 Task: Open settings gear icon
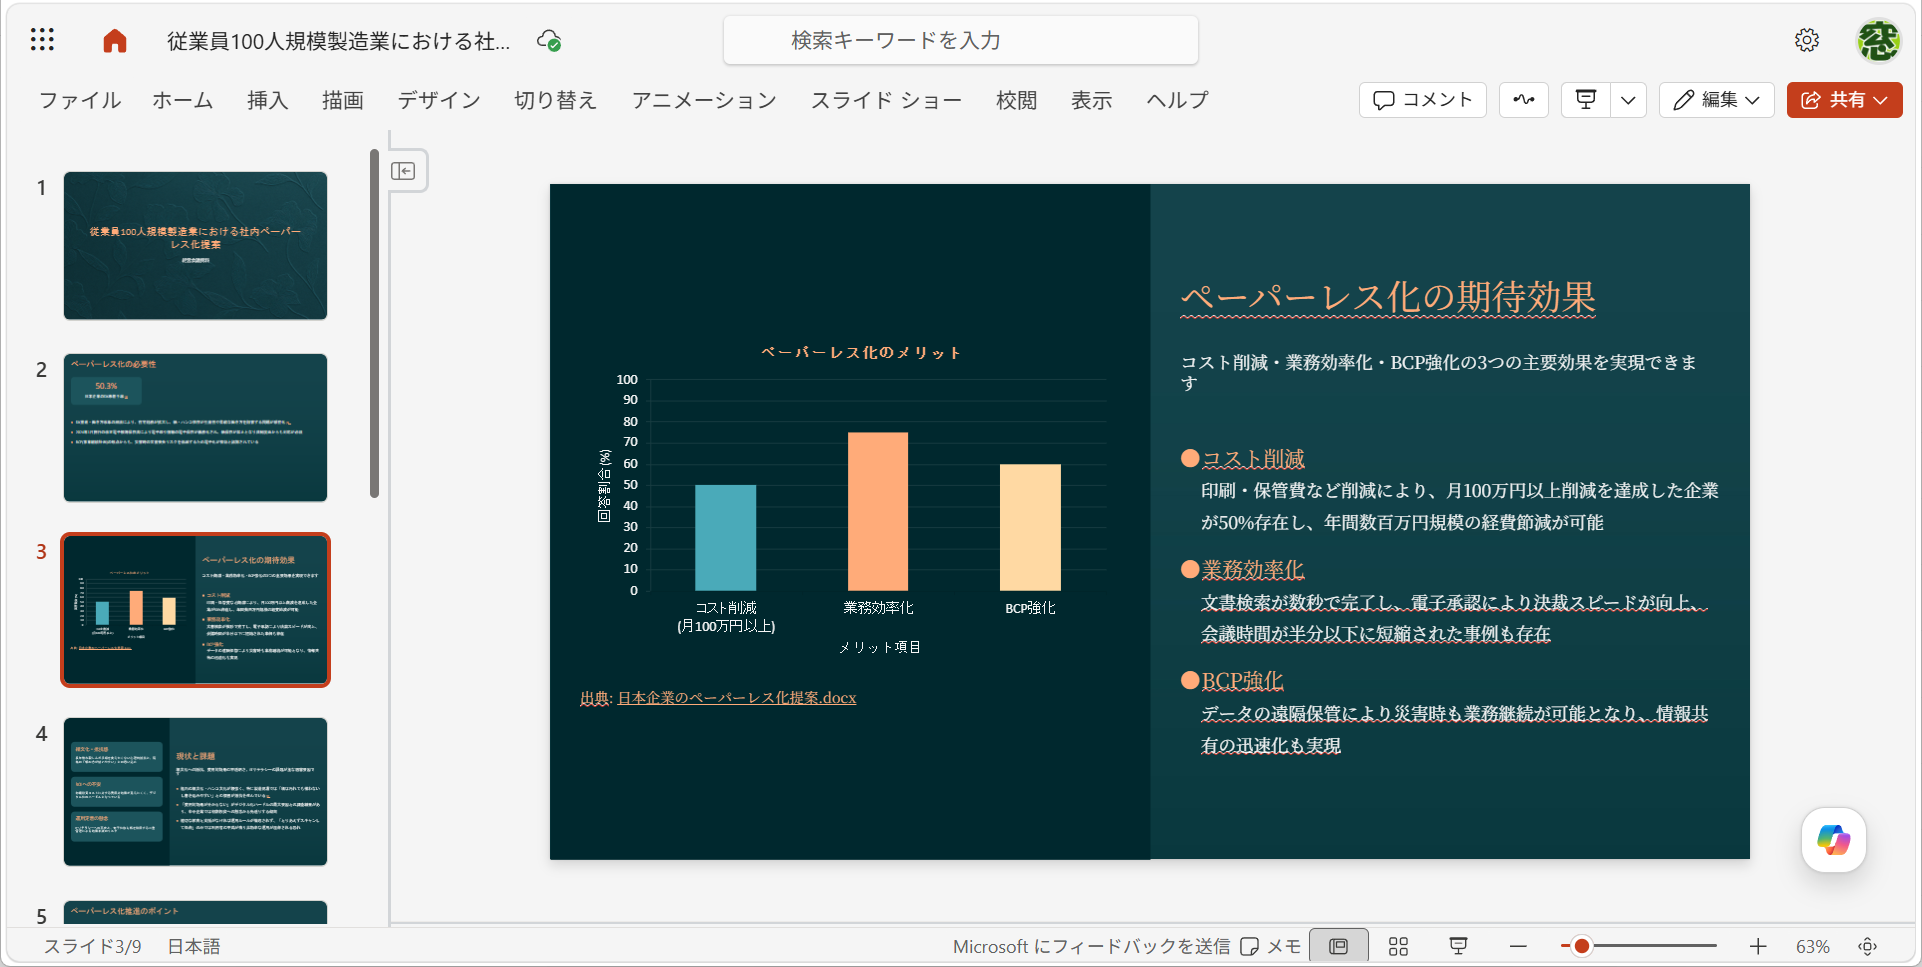[x=1806, y=40]
